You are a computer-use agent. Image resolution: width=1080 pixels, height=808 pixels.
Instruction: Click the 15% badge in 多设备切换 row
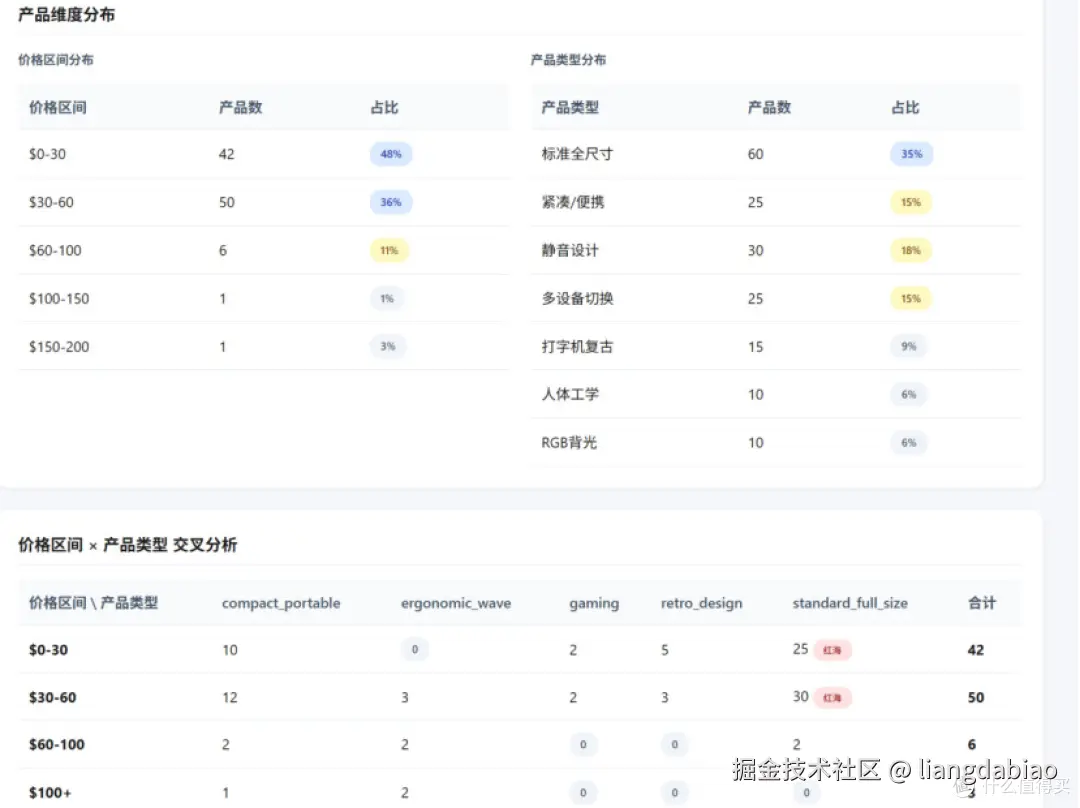coord(911,298)
